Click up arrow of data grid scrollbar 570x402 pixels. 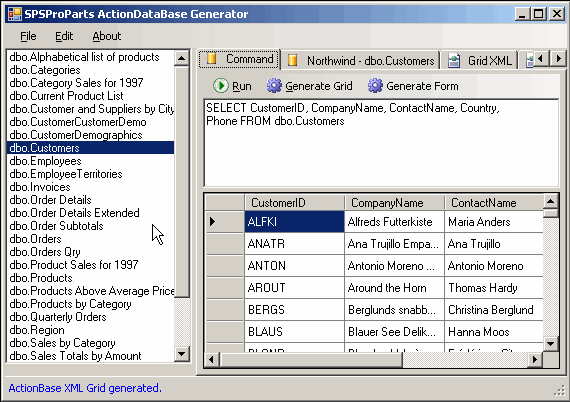click(x=551, y=201)
